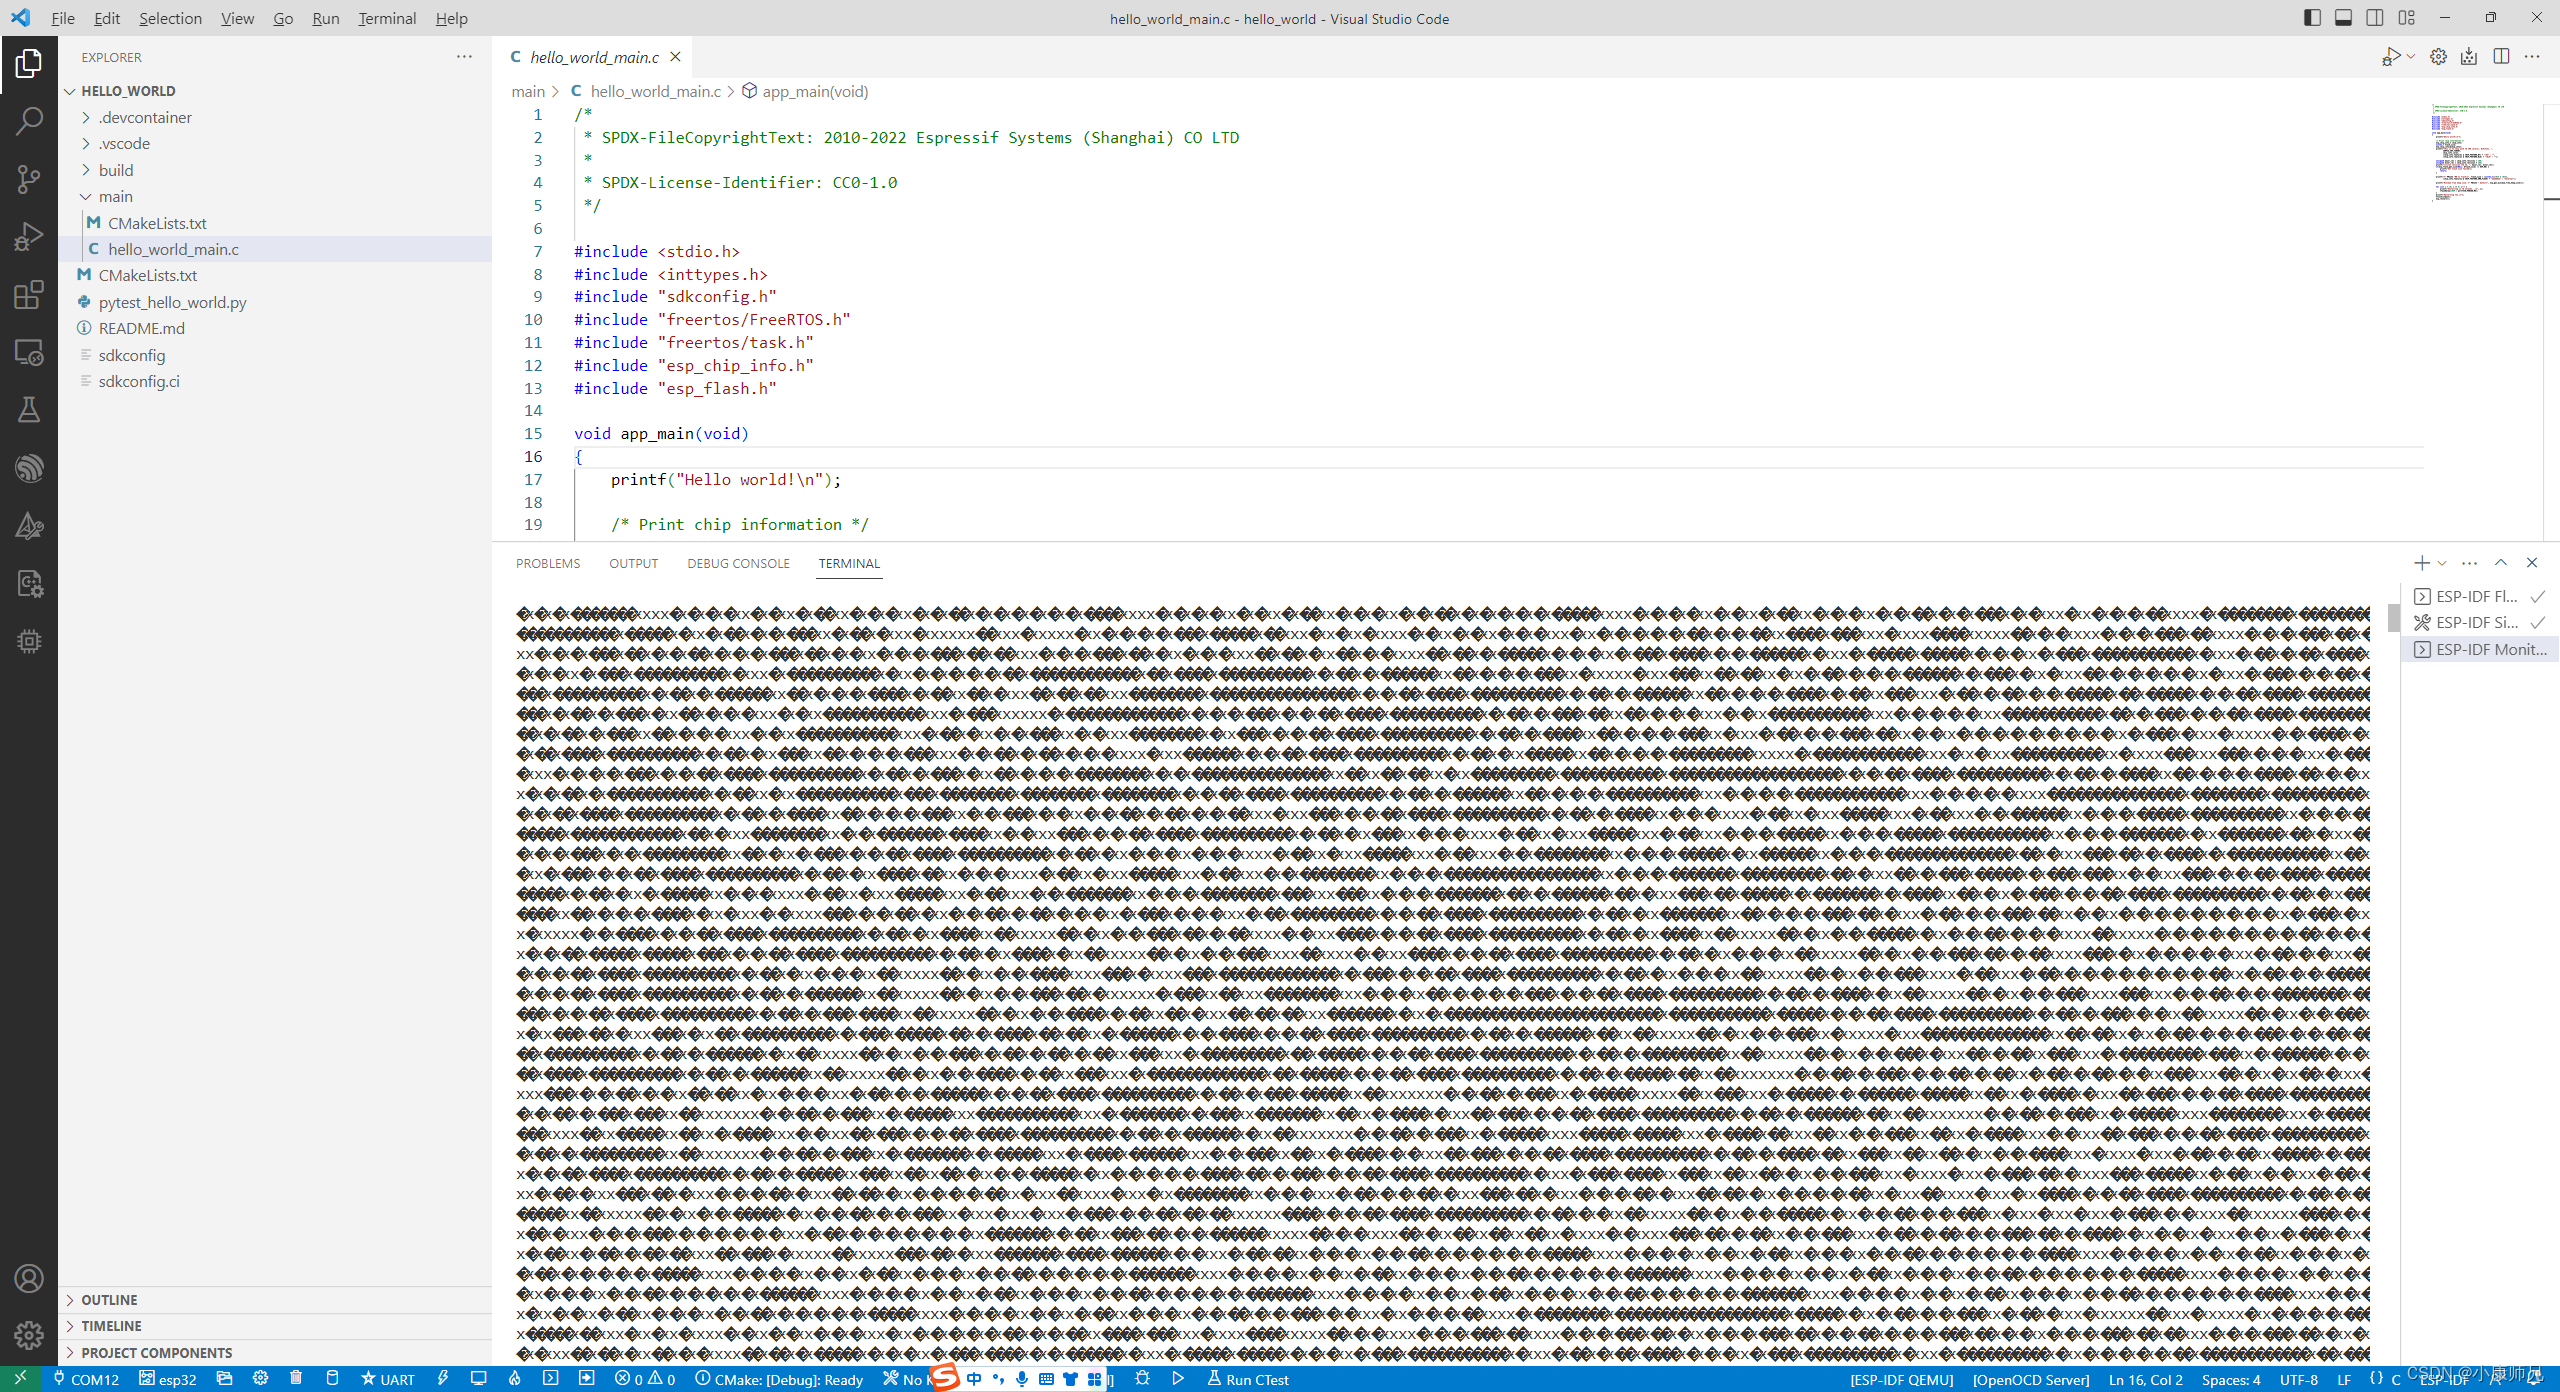This screenshot has height=1392, width=2560.
Task: Open the Source Control view
Action: 29,179
